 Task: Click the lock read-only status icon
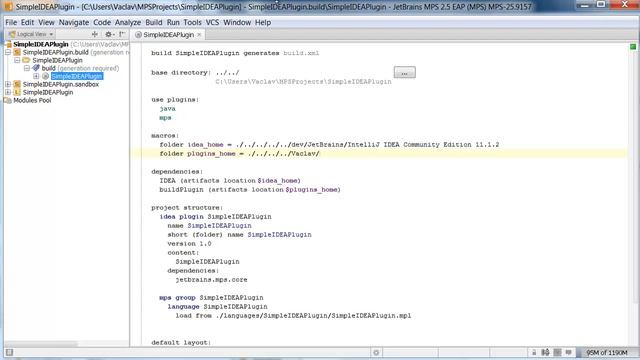534,352
